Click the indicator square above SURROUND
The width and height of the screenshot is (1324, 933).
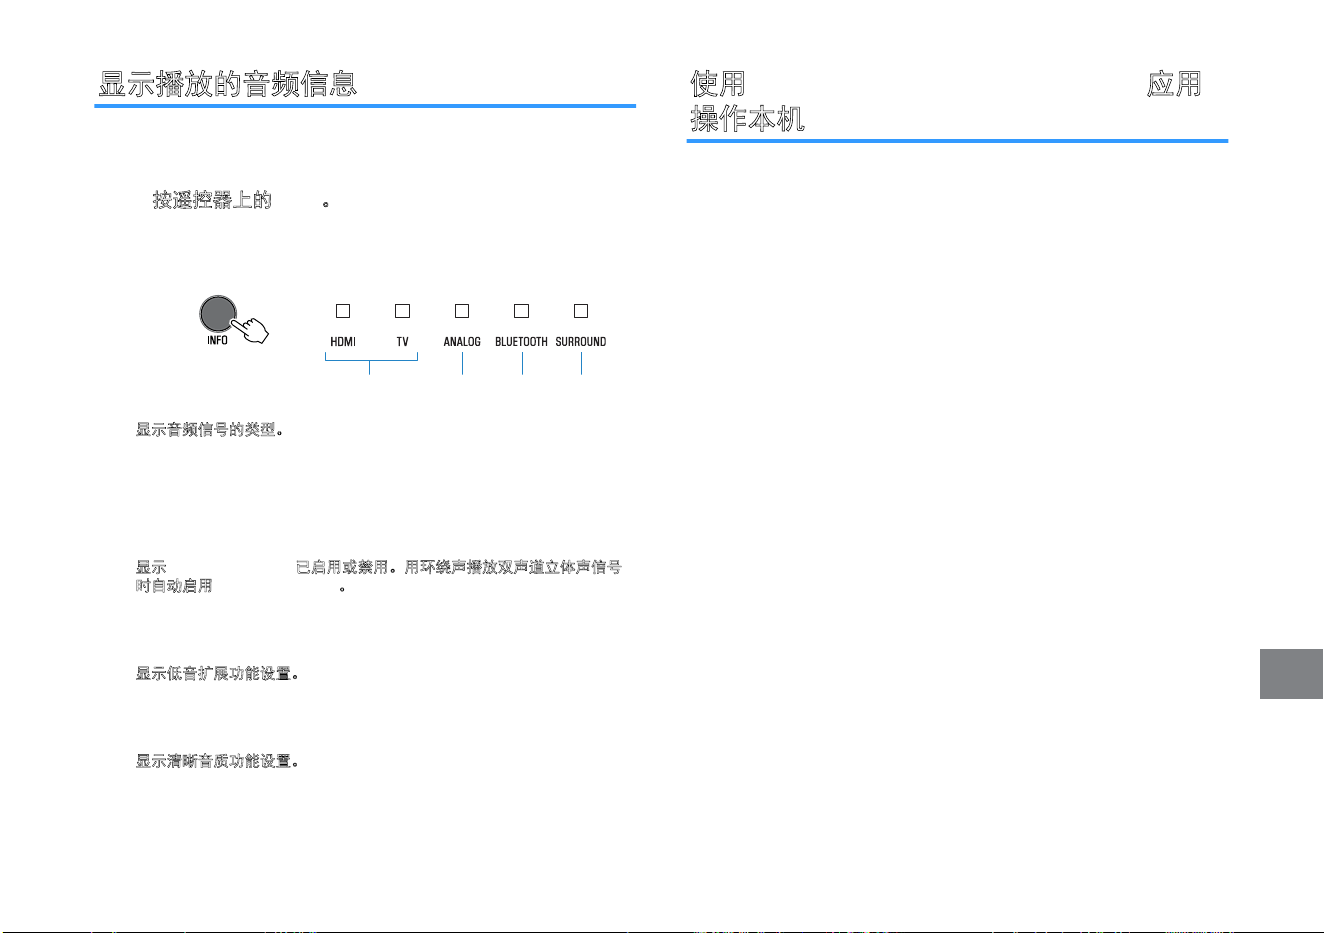coord(581,311)
